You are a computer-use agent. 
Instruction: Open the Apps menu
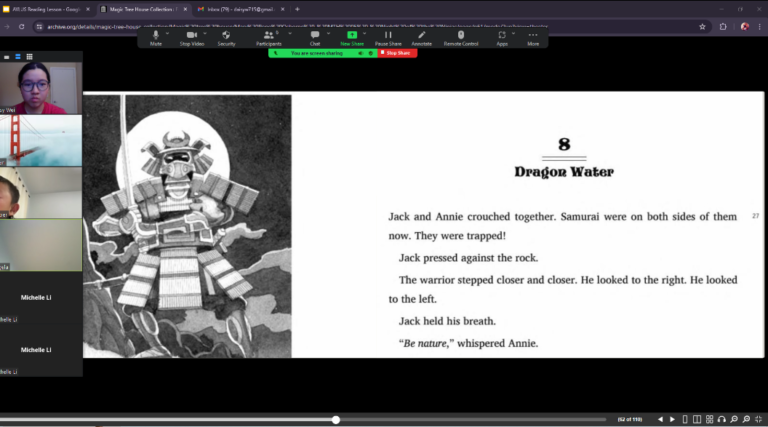[502, 38]
